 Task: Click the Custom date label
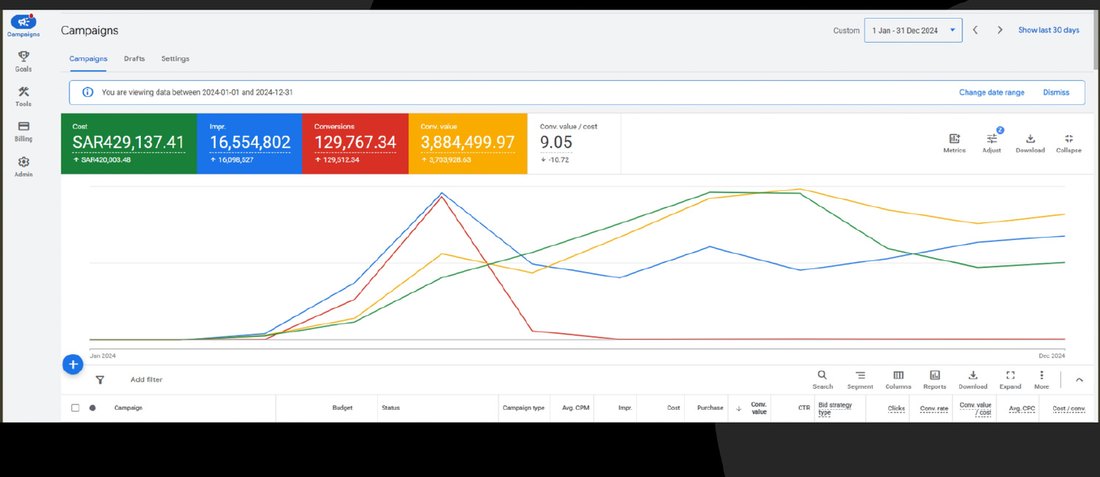coord(846,30)
